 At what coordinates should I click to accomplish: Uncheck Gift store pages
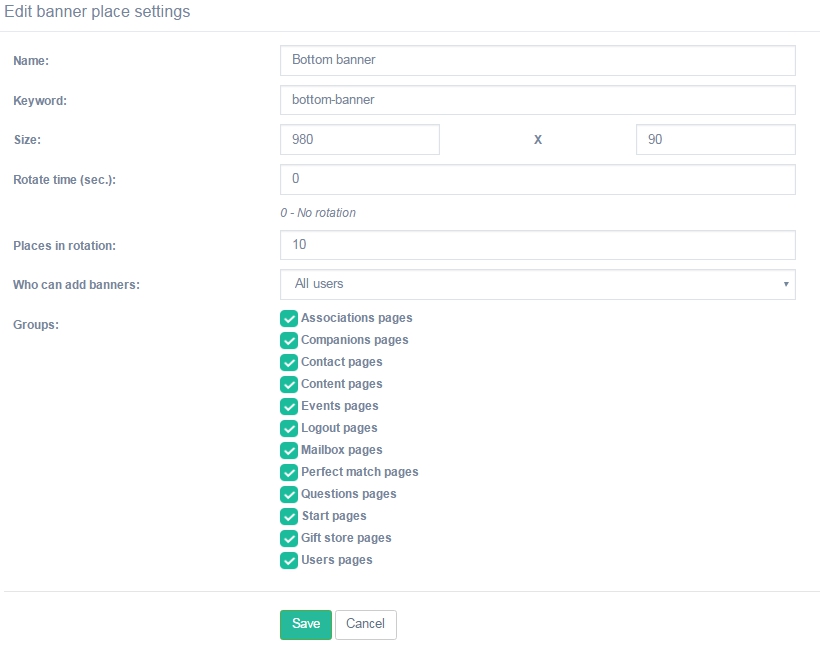[x=289, y=538]
